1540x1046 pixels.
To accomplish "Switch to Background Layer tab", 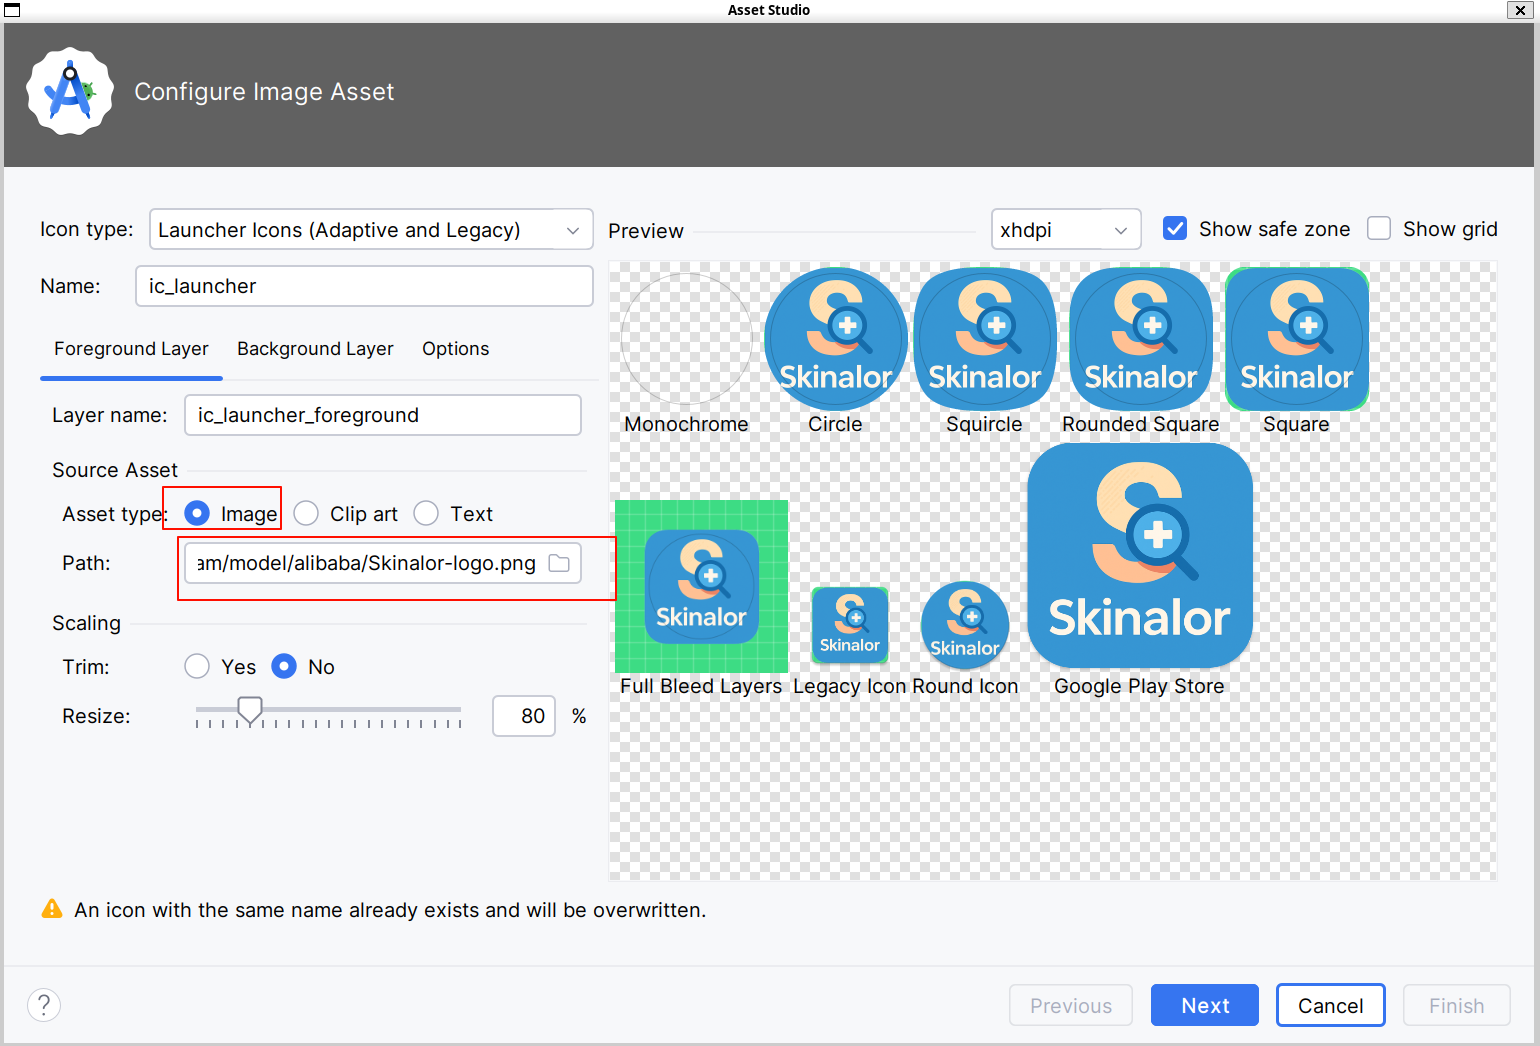I will point(315,348).
